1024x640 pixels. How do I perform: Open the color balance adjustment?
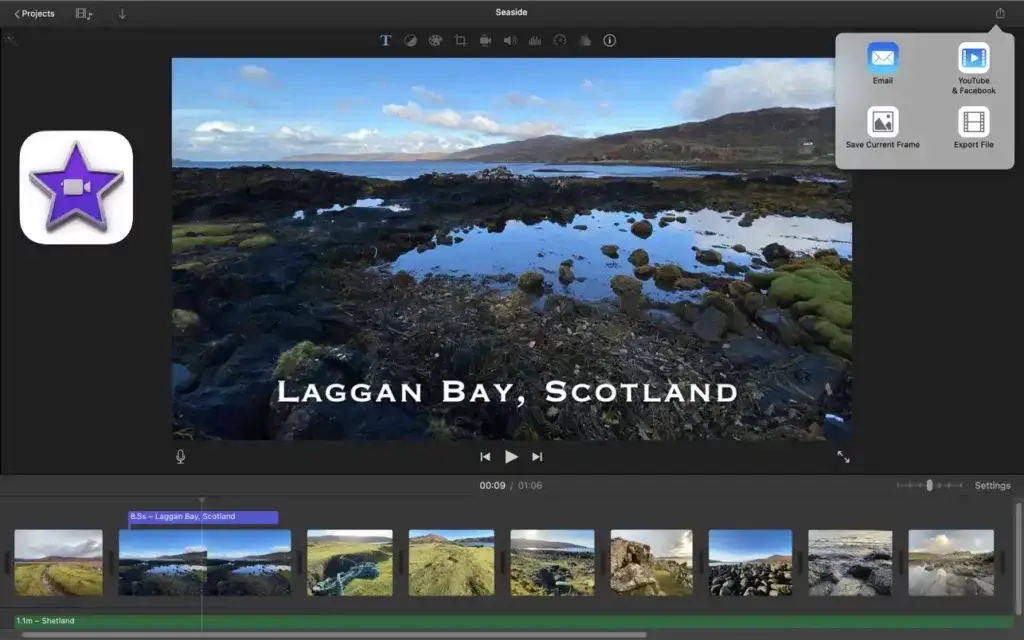pos(410,41)
